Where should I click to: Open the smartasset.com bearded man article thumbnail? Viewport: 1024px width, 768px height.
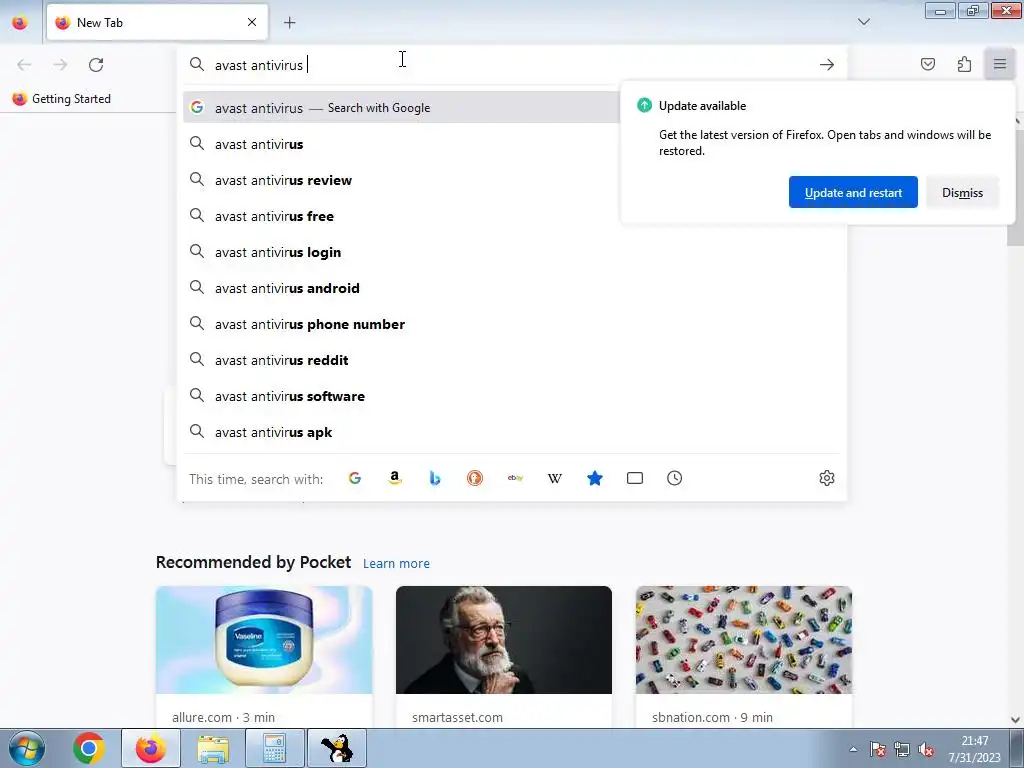(x=504, y=639)
